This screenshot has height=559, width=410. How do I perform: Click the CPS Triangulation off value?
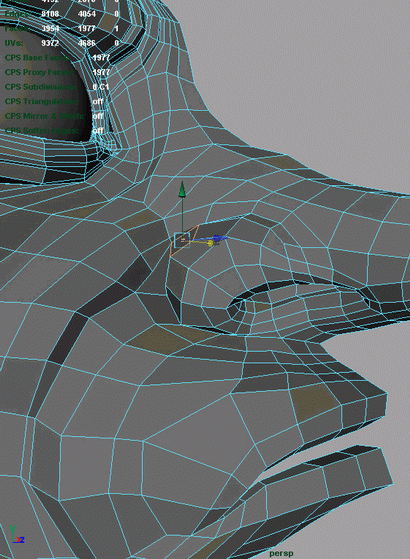pos(98,102)
